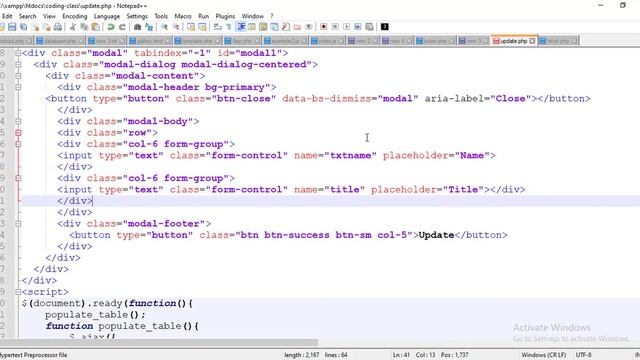The image size is (640, 360).
Task: Open the Settings menu
Action: pyautogui.click(x=137, y=16)
